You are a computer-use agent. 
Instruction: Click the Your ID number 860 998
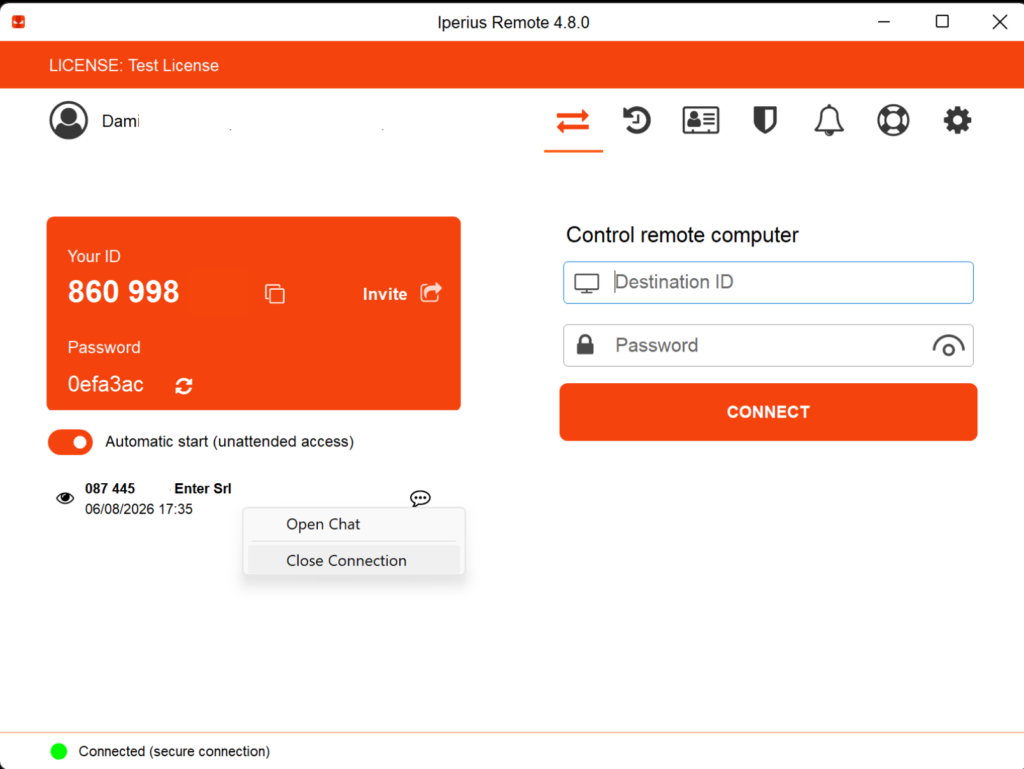point(123,292)
